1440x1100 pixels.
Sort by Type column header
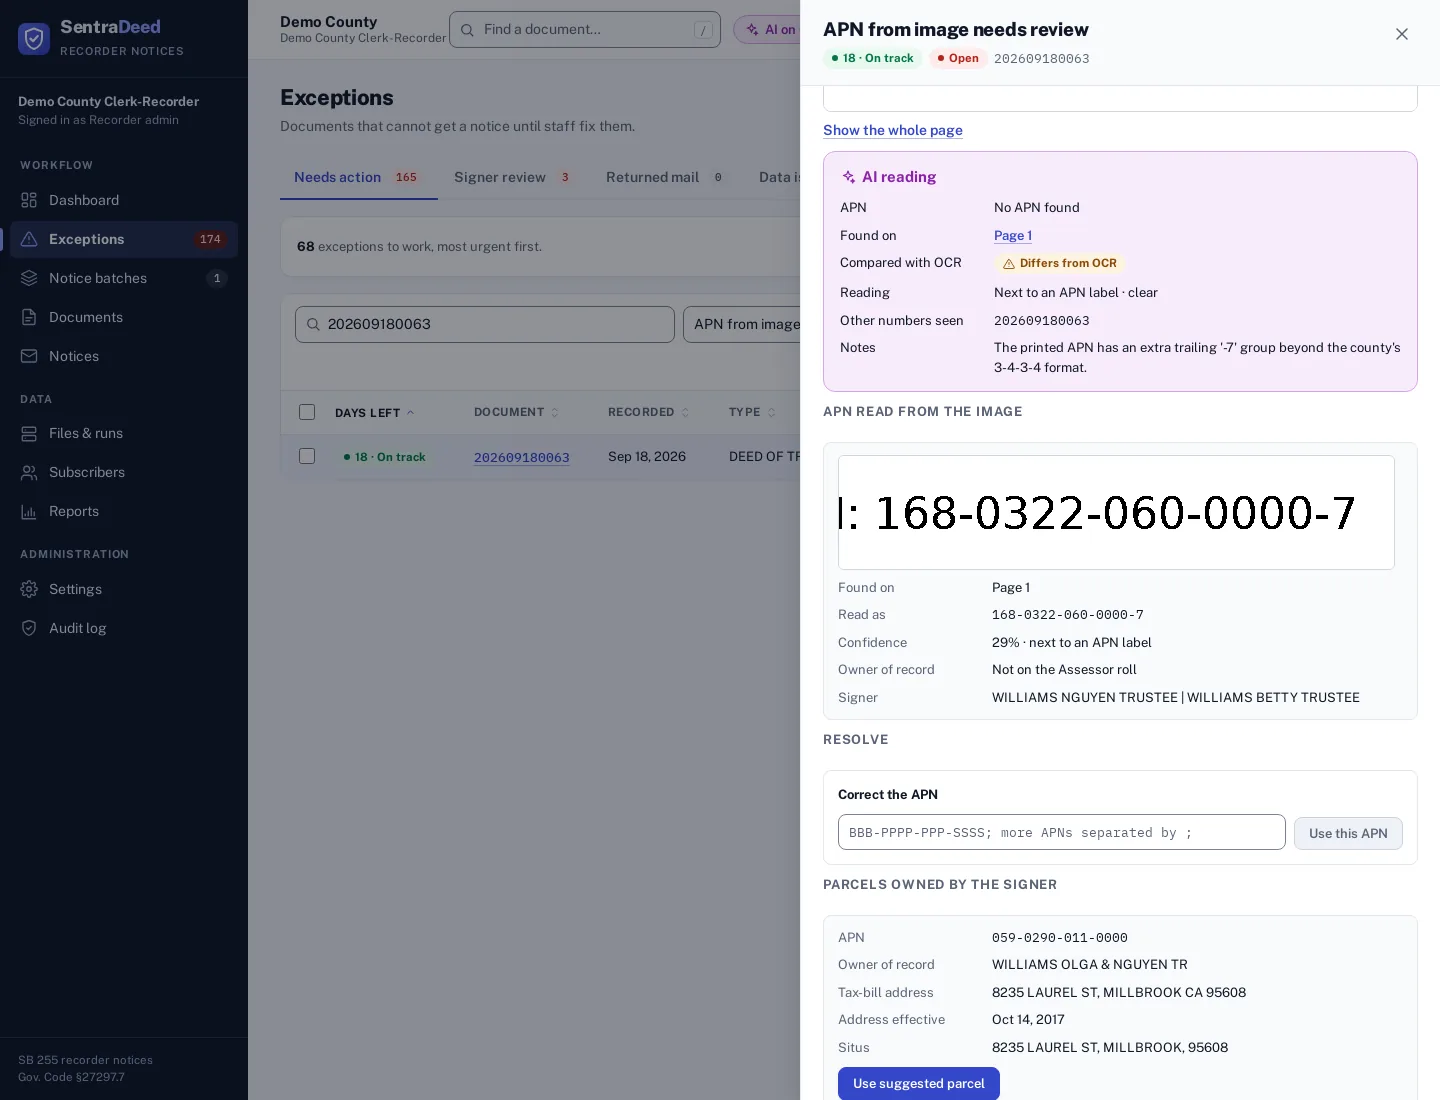click(x=752, y=412)
